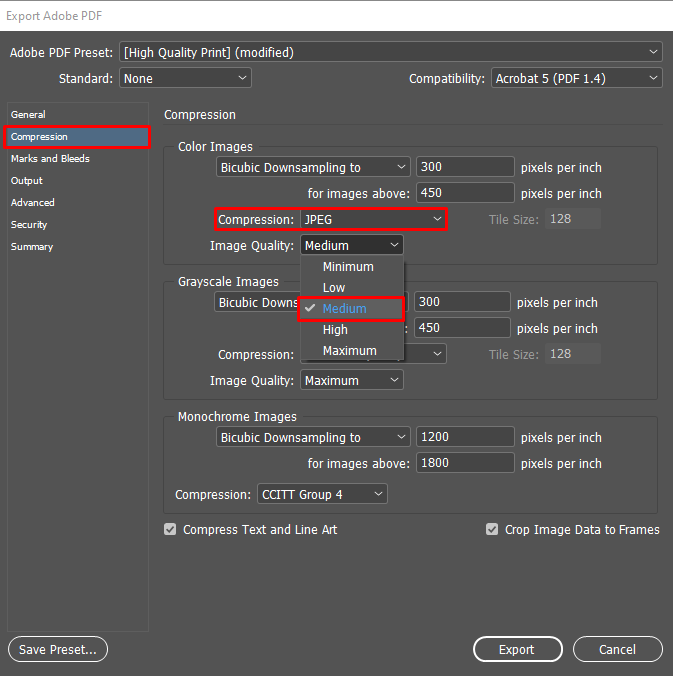Choose Low image quality
The image size is (673, 676).
pyautogui.click(x=352, y=288)
